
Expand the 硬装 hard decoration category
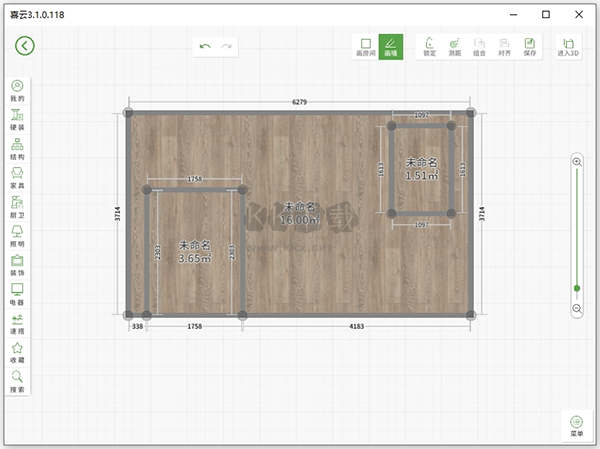pyautogui.click(x=17, y=120)
